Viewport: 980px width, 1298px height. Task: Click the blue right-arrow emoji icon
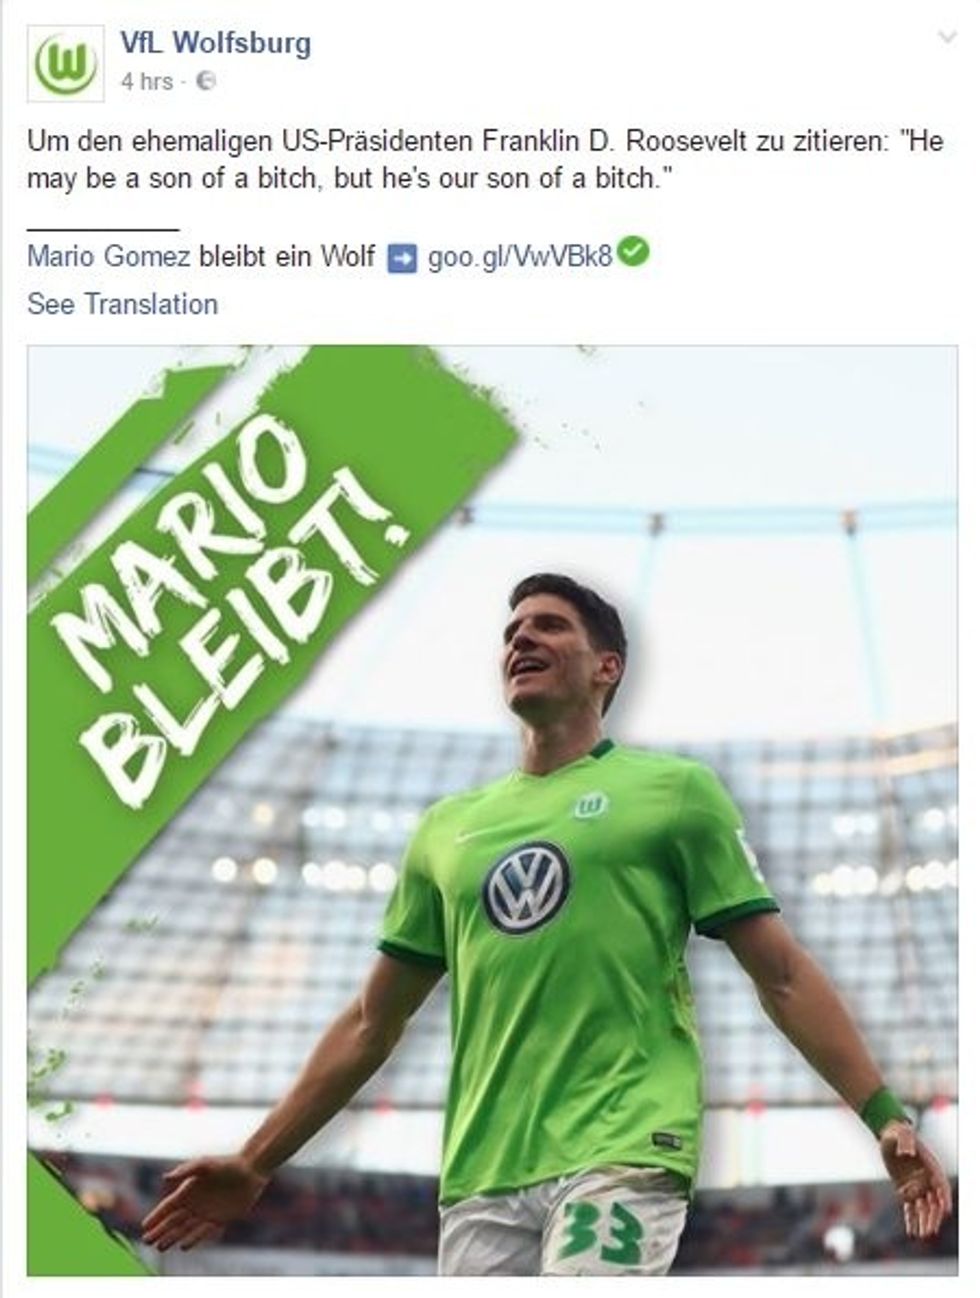point(401,257)
